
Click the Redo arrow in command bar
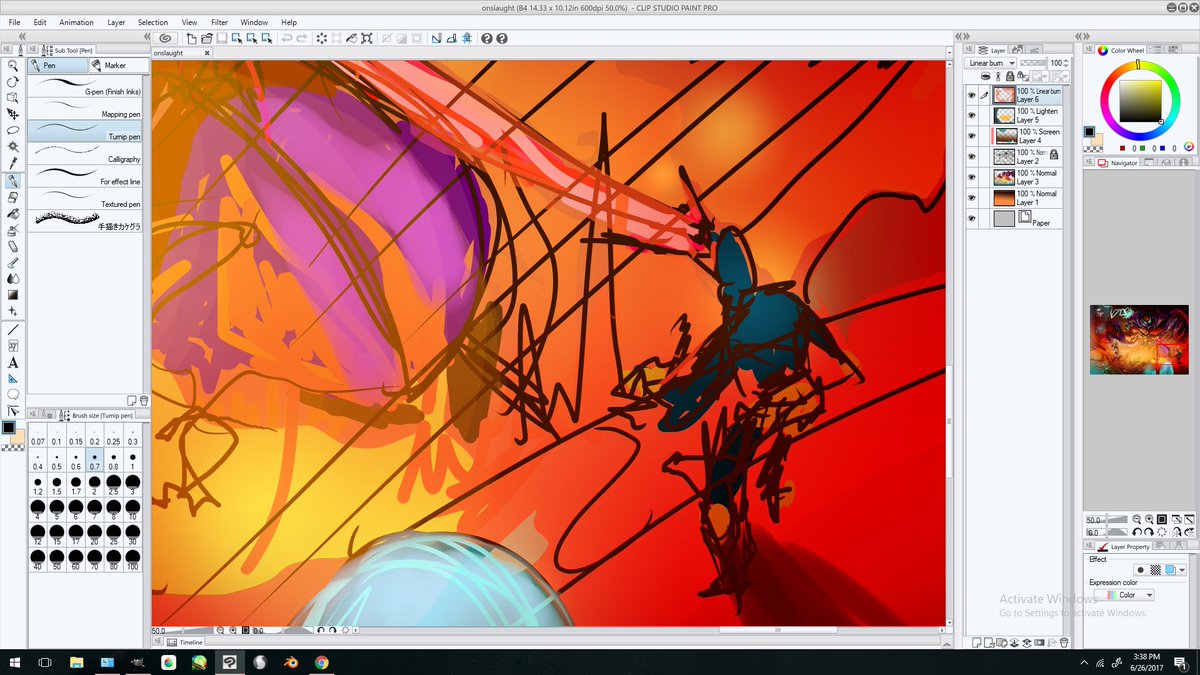tap(302, 38)
